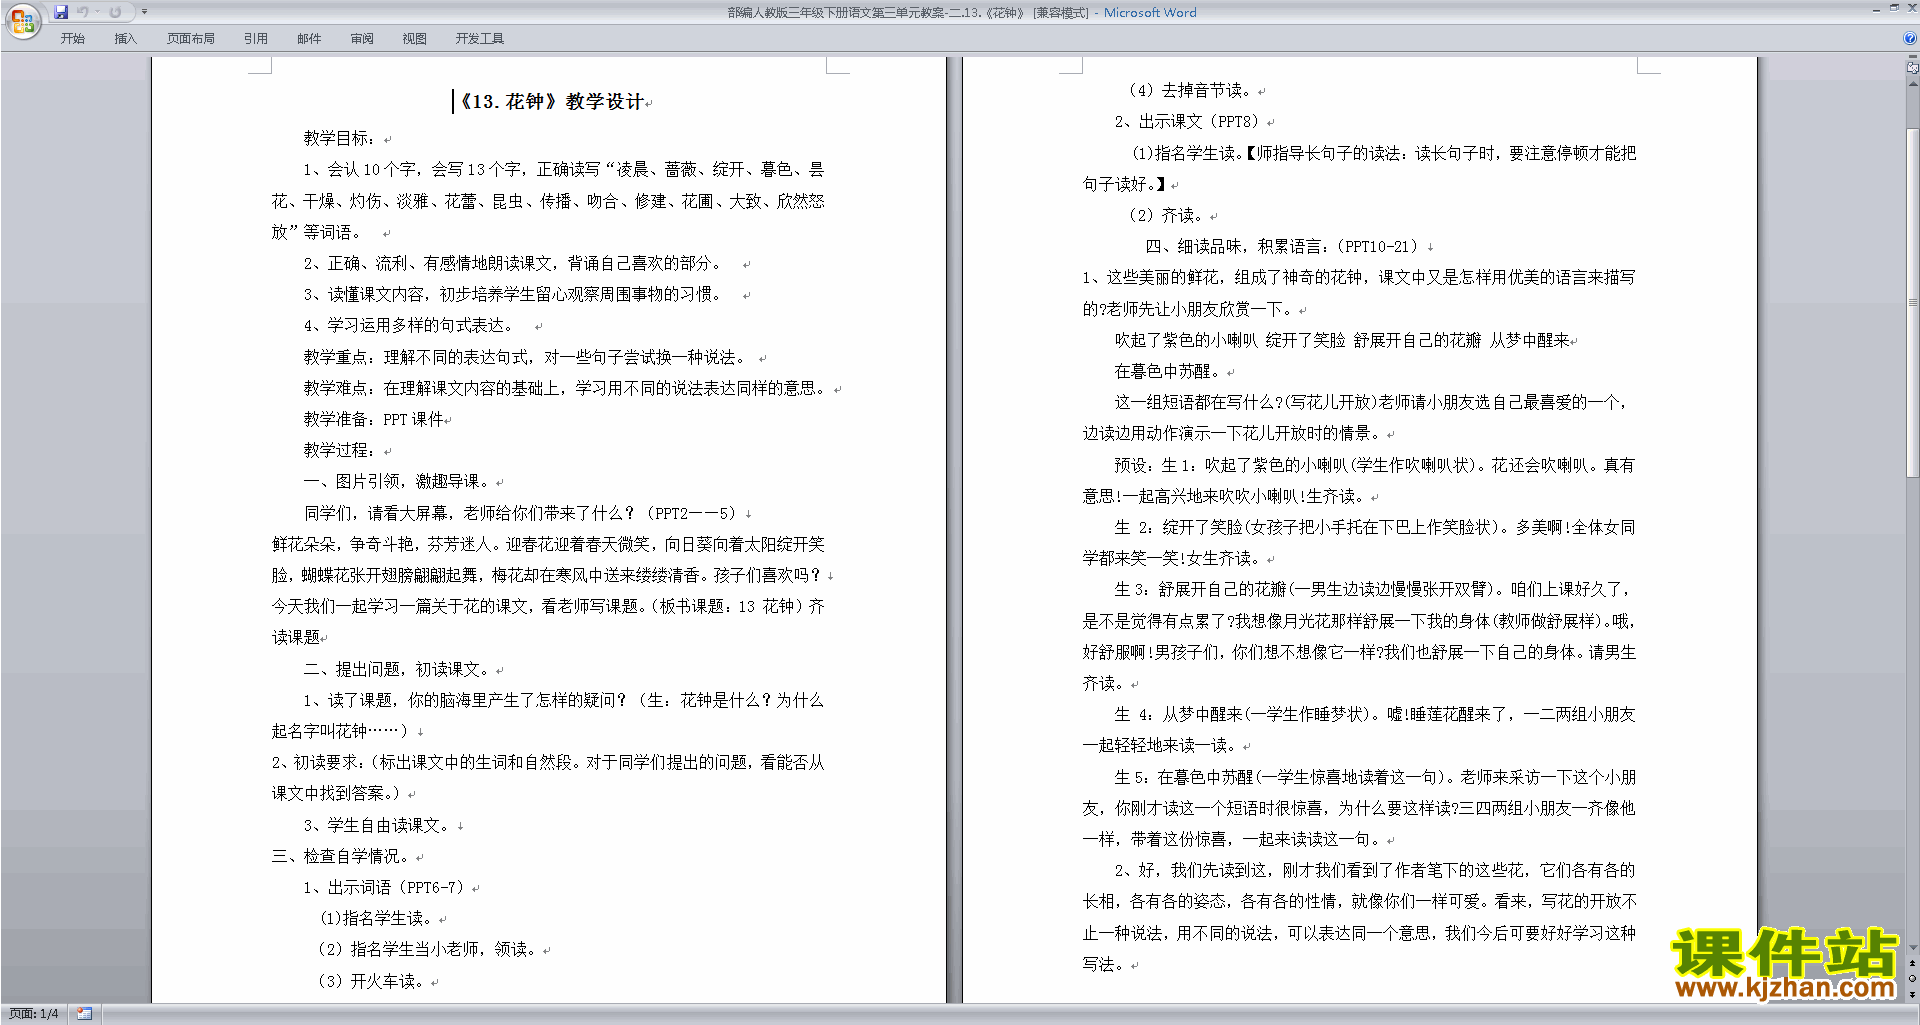Click the title 《13.花钟》教学设计
1920x1025 pixels.
[x=552, y=101]
